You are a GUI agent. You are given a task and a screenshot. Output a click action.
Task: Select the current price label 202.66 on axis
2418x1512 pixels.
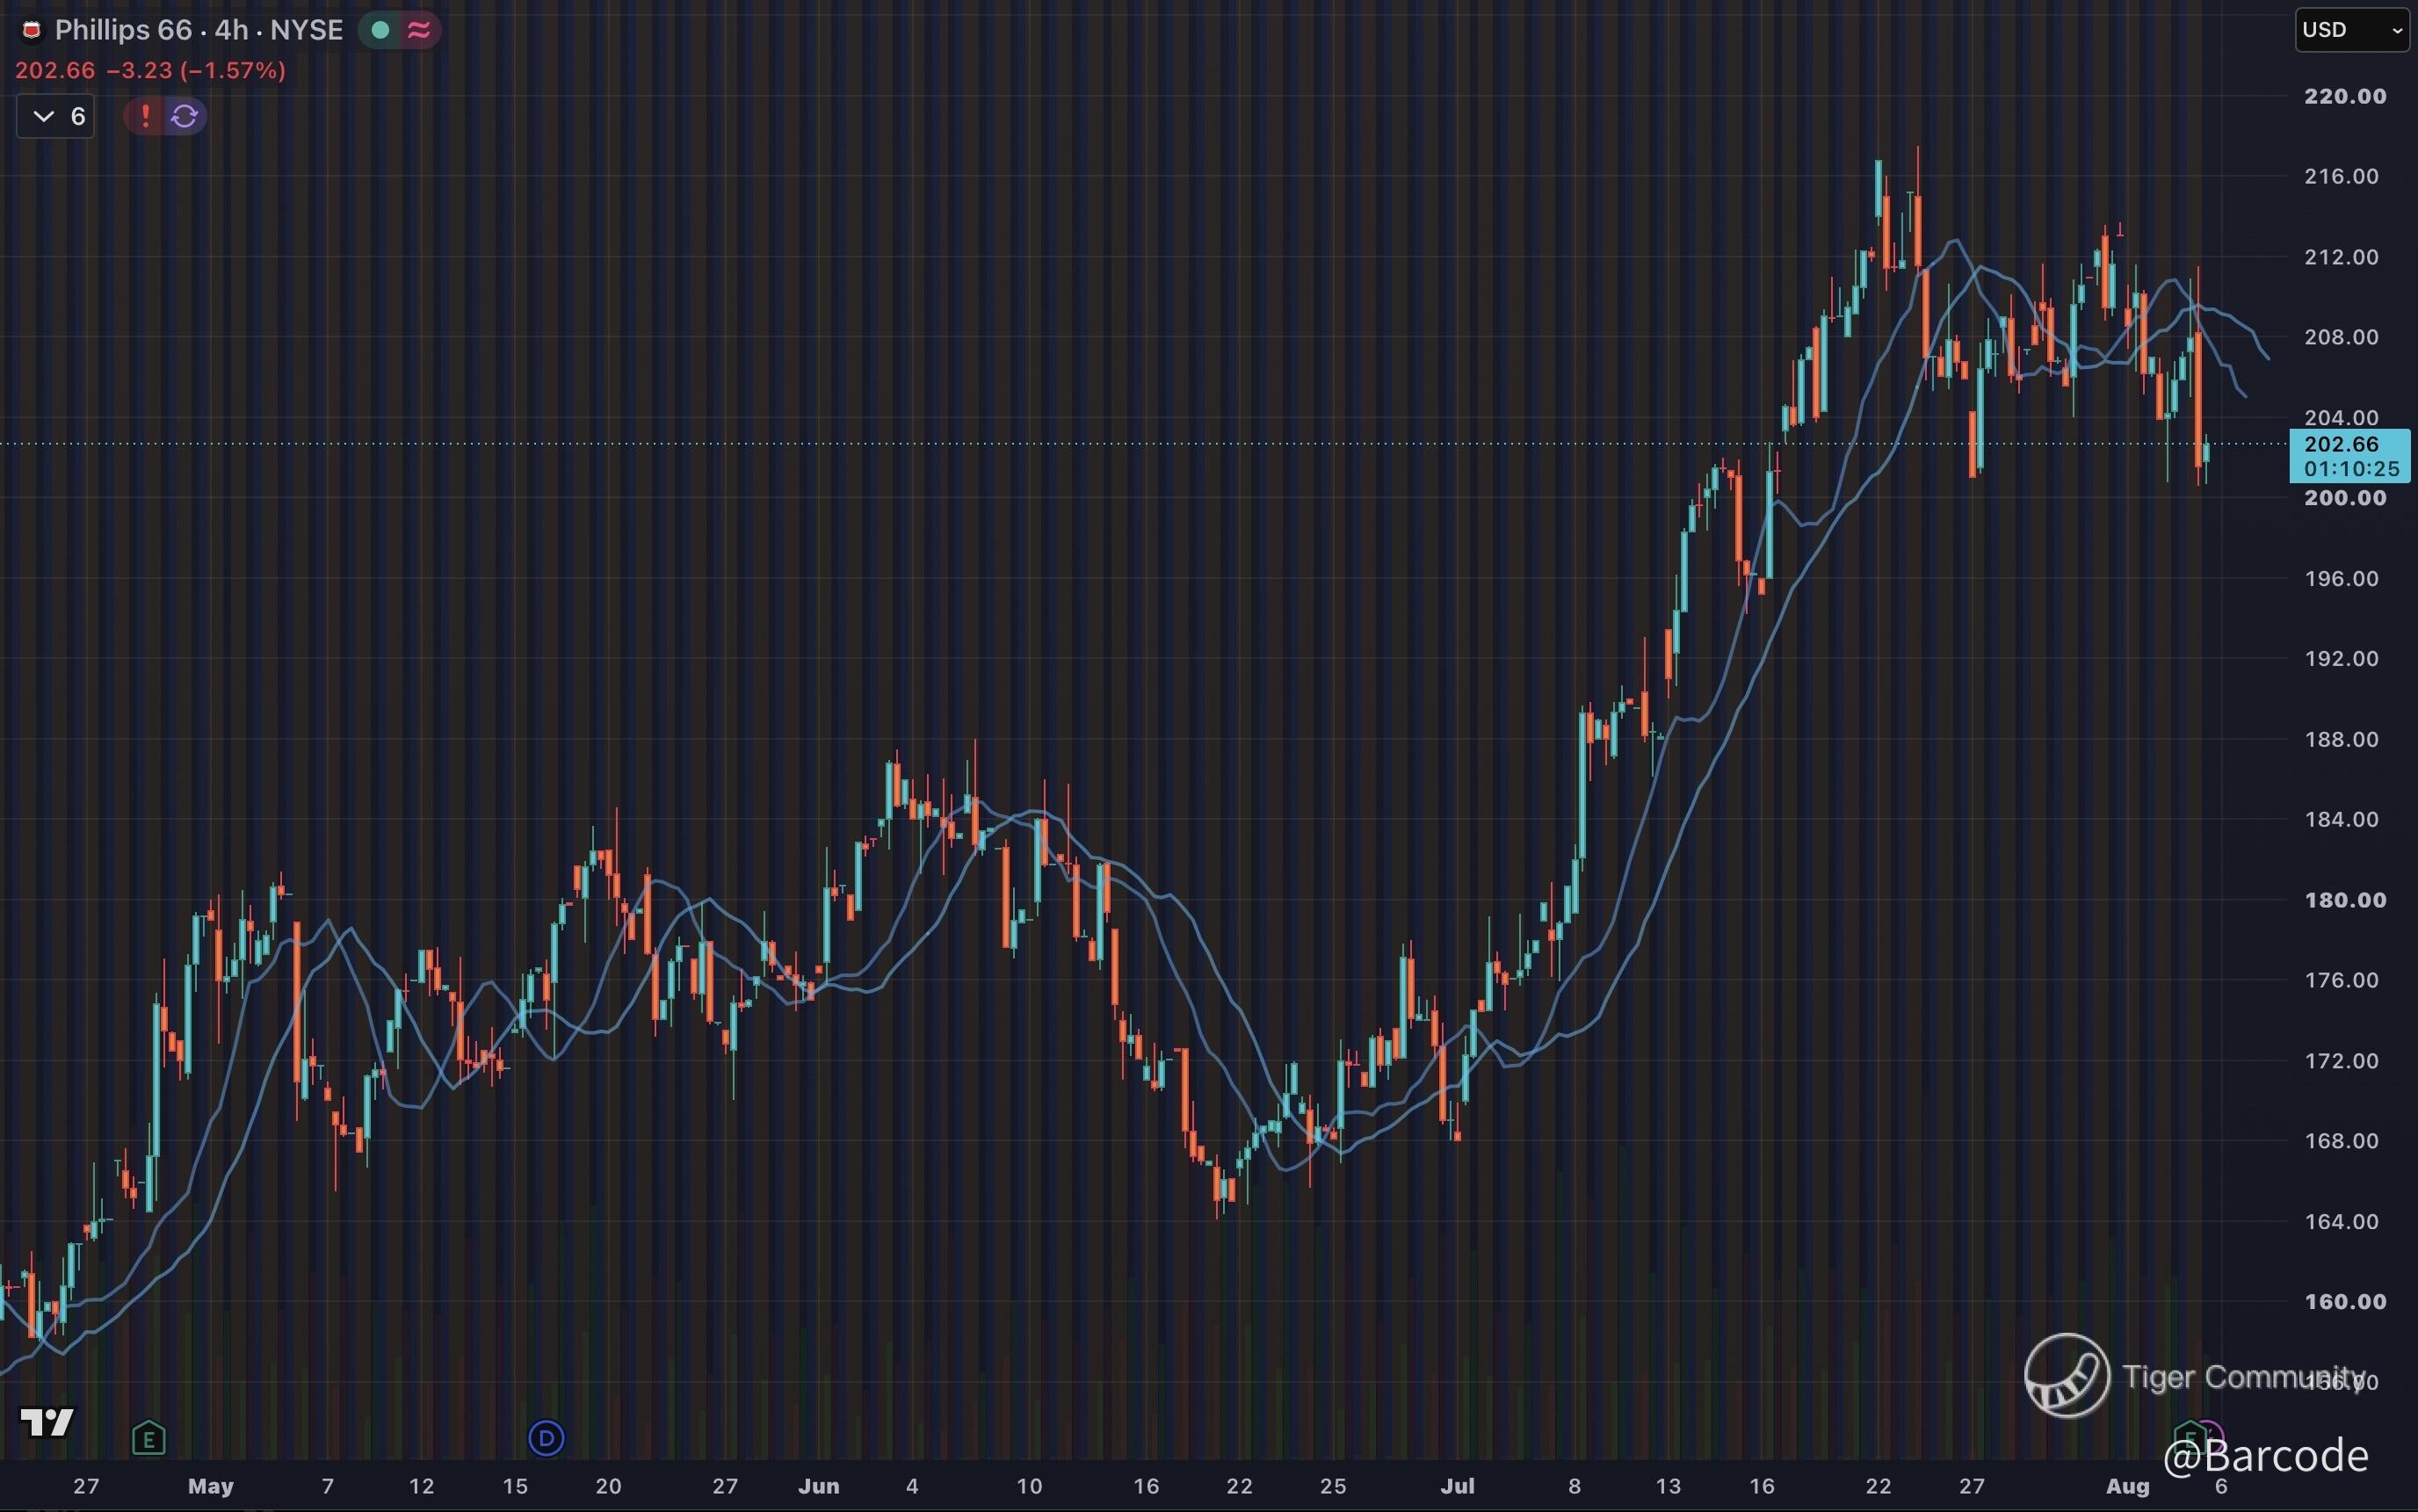coord(2341,444)
